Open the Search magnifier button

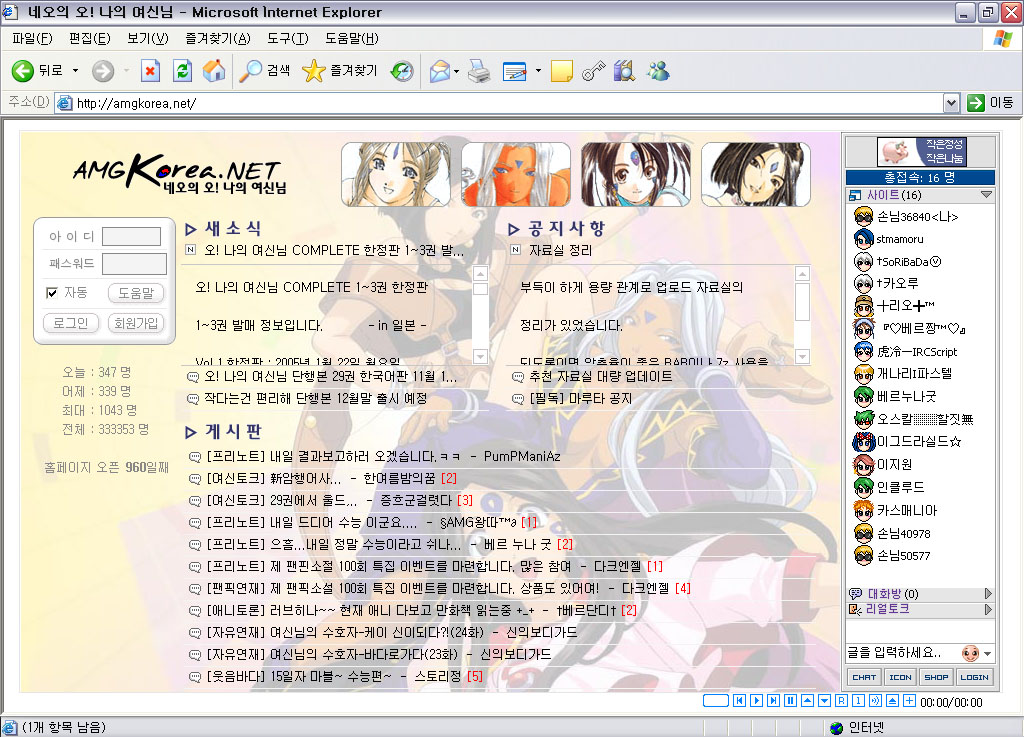(264, 71)
